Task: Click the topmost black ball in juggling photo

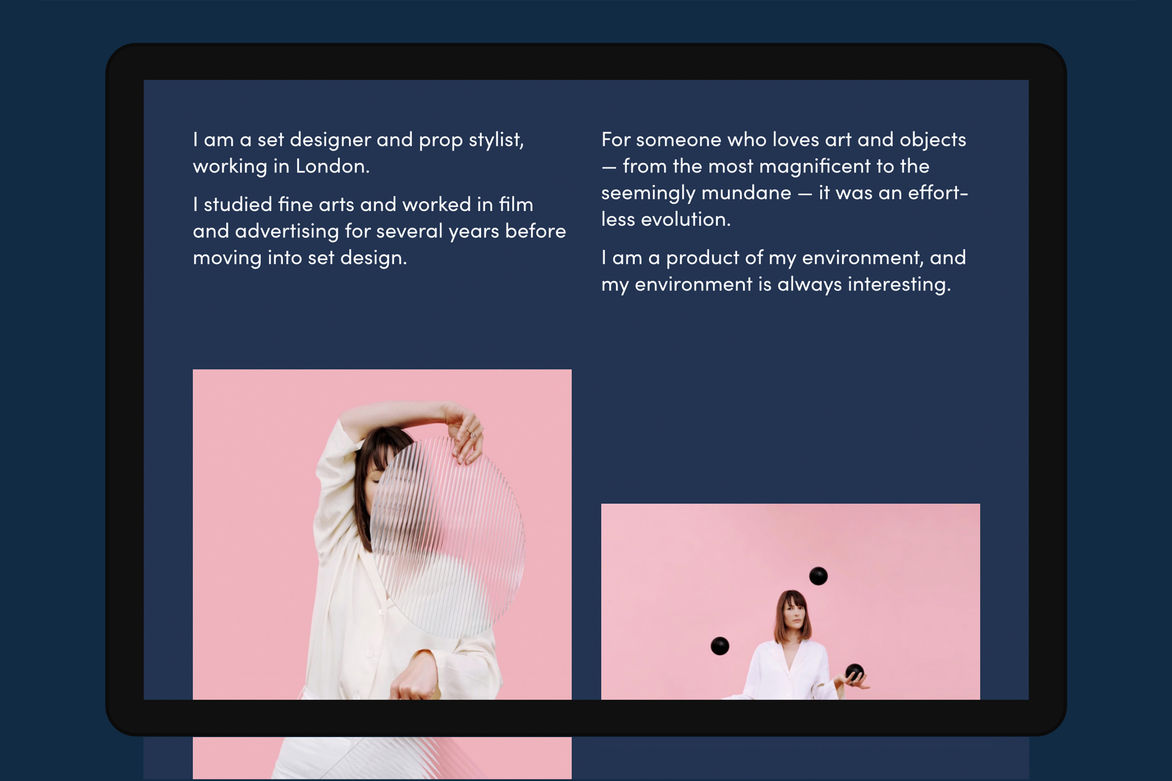Action: point(818,576)
